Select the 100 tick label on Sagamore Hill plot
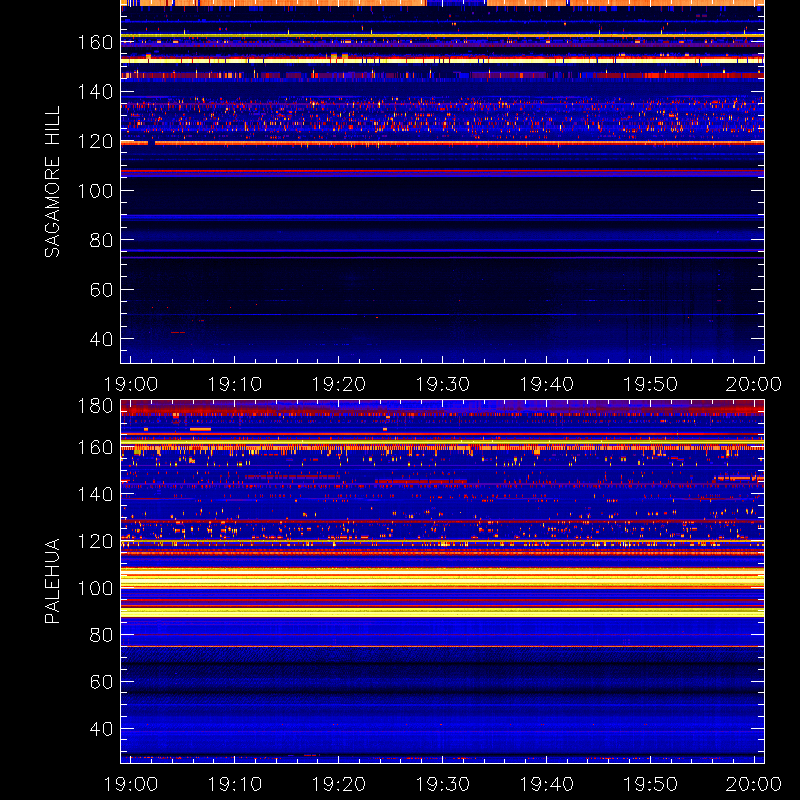 [95, 191]
